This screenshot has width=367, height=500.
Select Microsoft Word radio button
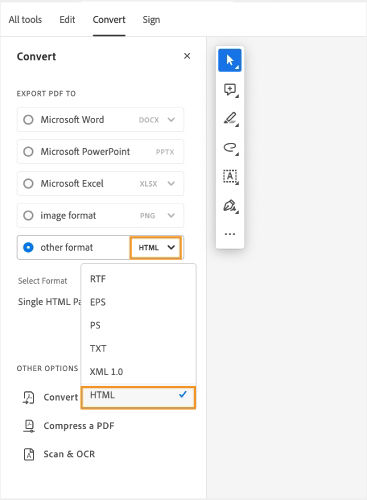pos(28,120)
